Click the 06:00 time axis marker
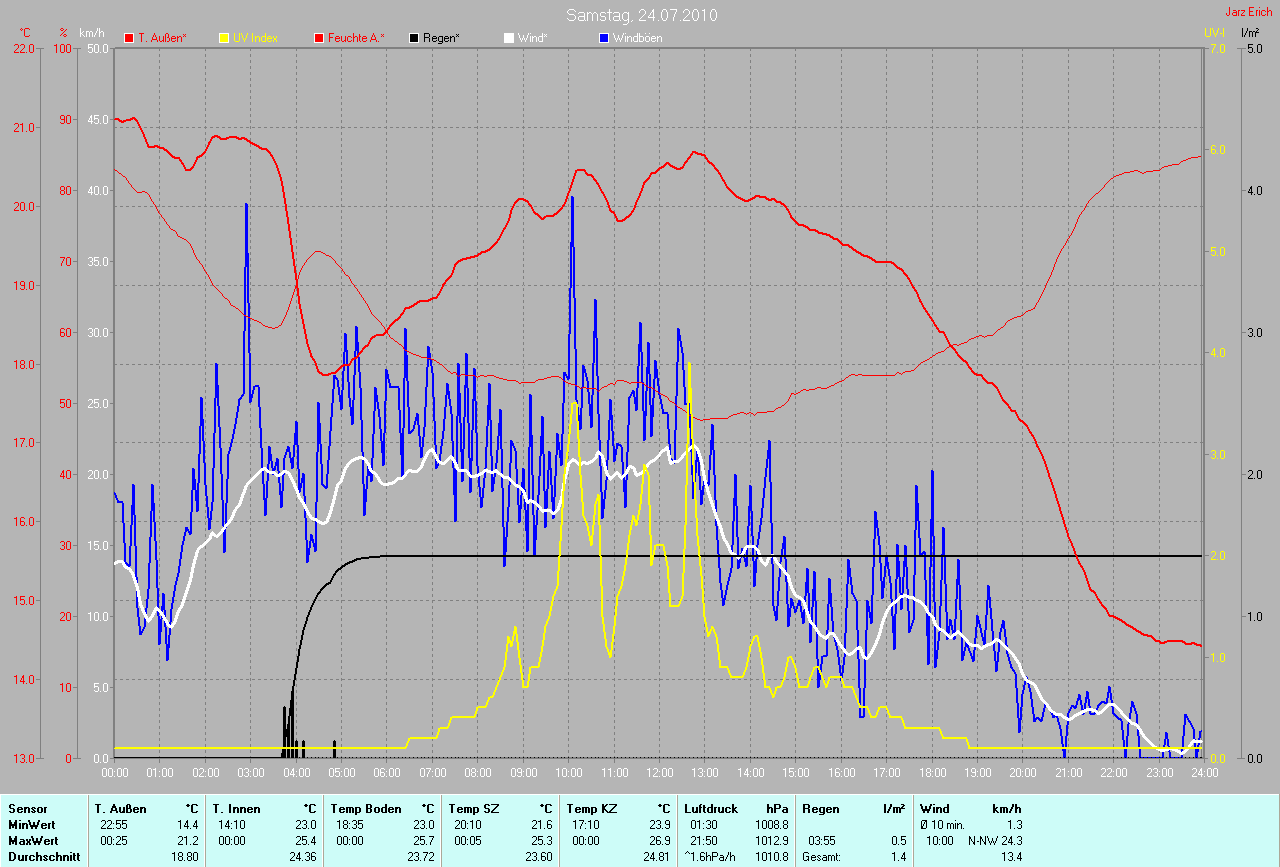 [387, 773]
